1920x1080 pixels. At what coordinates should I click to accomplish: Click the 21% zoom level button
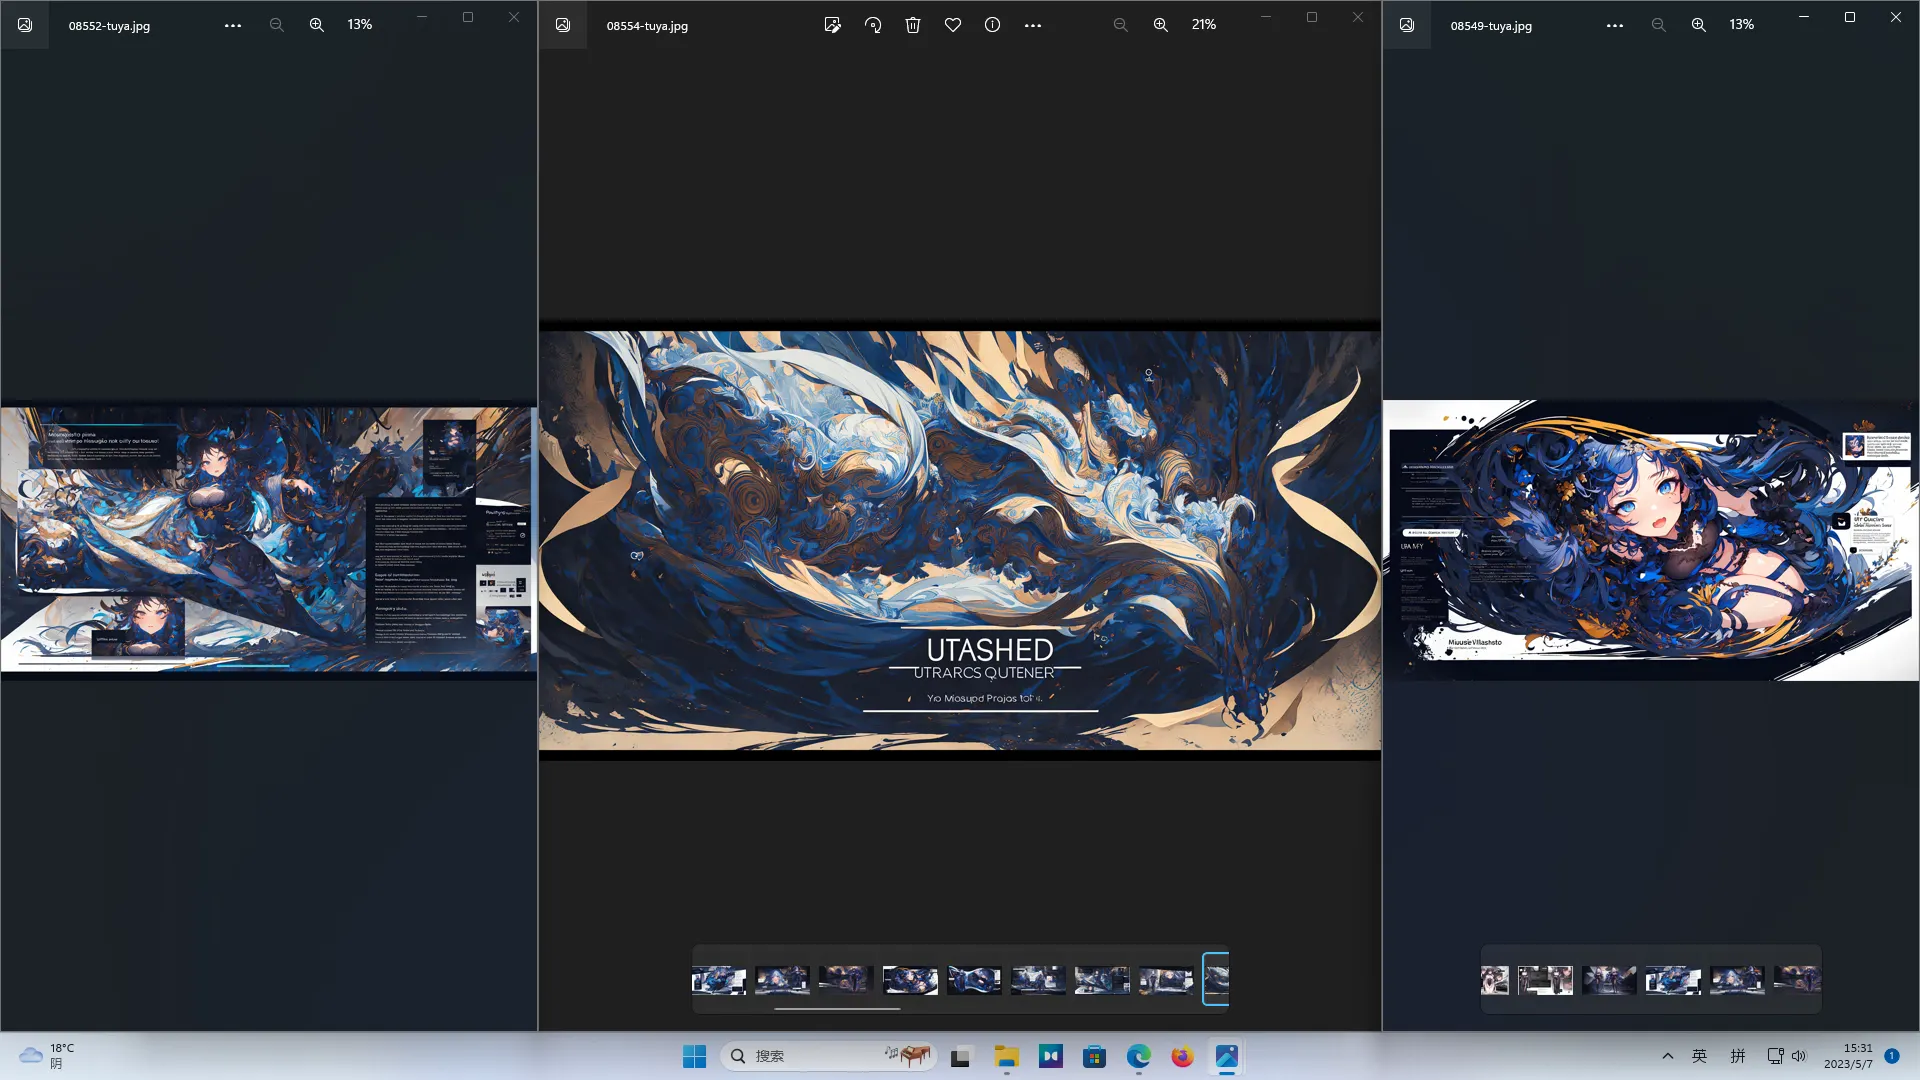(1204, 24)
